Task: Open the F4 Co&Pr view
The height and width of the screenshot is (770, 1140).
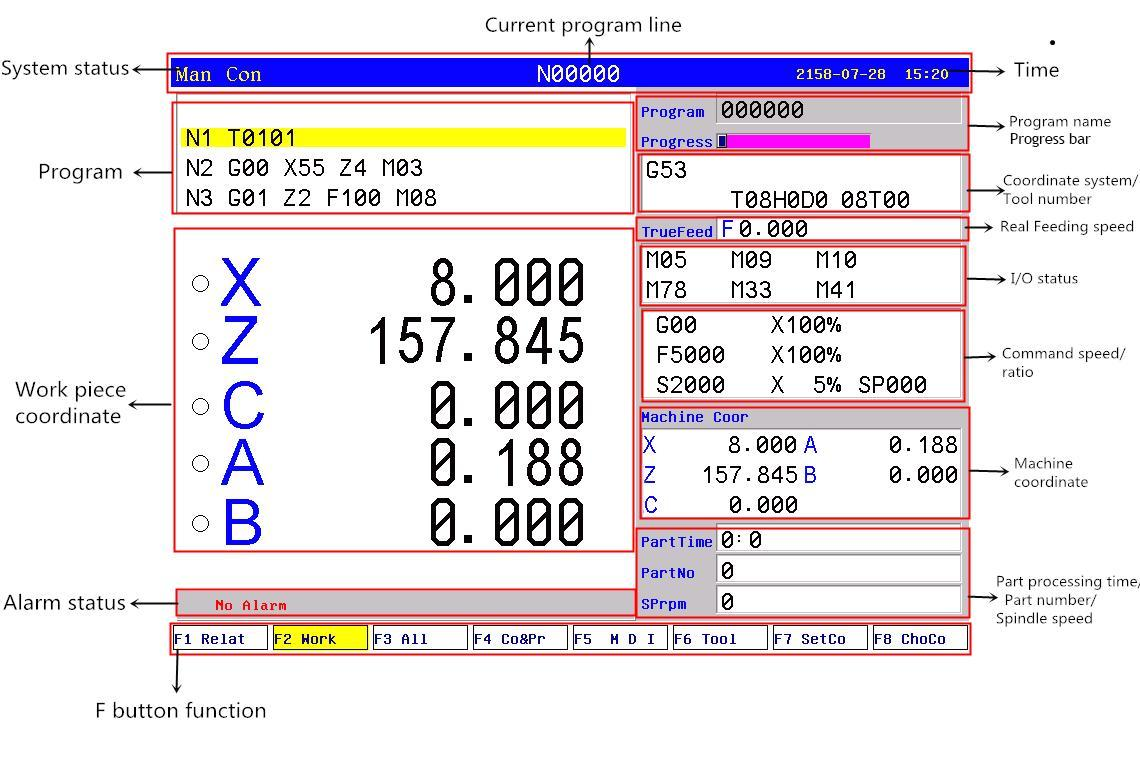Action: point(520,638)
